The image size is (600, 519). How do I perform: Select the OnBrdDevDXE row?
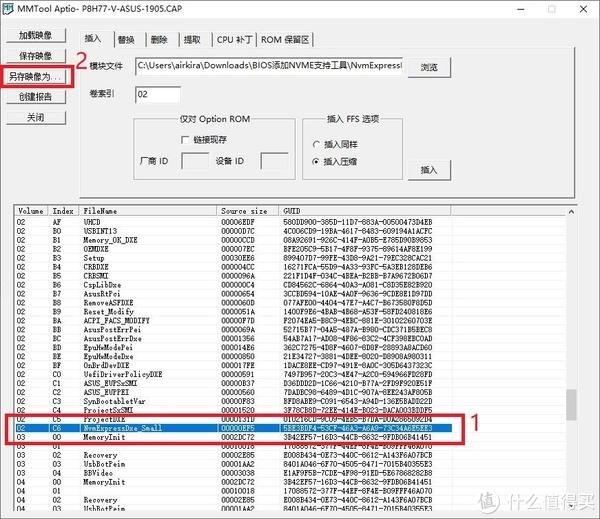233,366
